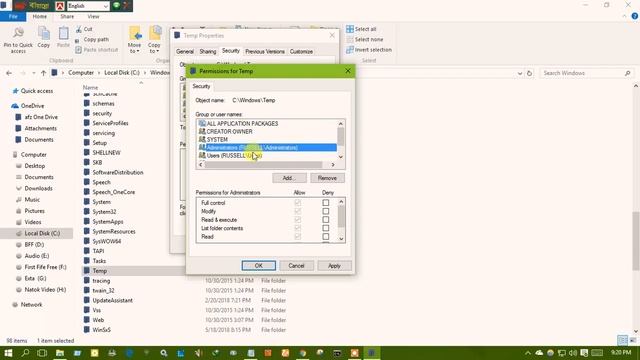Image resolution: width=640 pixels, height=360 pixels.
Task: Toggle Allow for Read & execute
Action: coord(298,220)
